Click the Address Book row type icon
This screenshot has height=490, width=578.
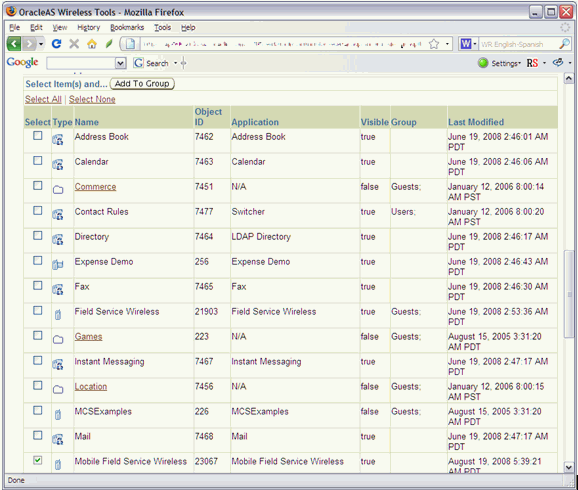pos(58,140)
